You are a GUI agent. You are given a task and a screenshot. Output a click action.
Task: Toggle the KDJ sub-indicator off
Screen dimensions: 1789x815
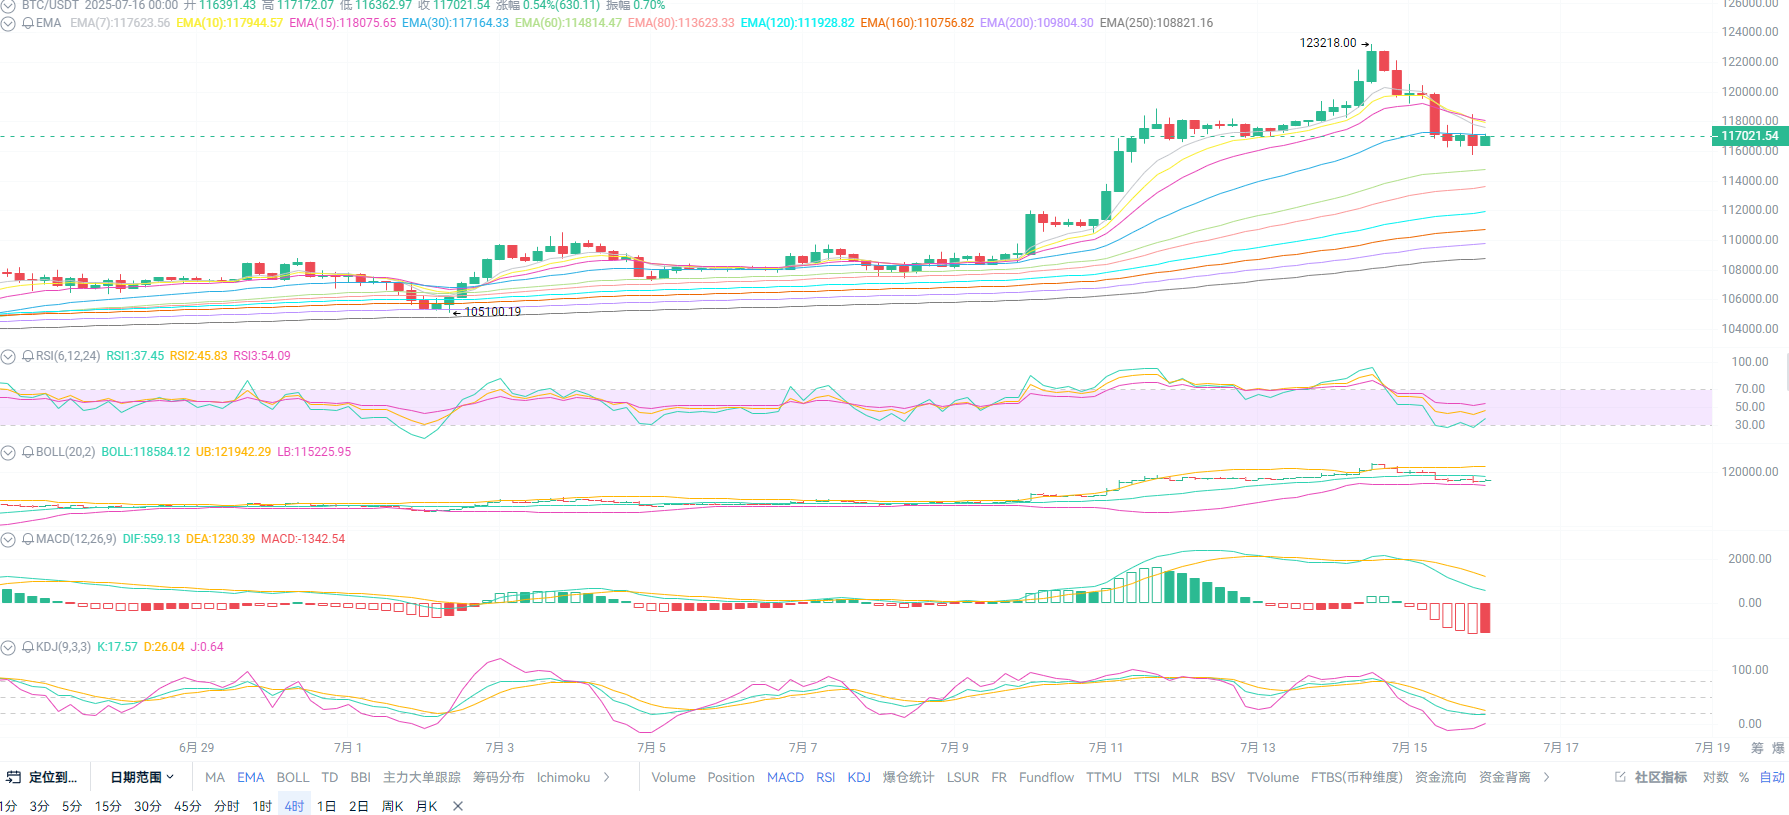point(859,777)
